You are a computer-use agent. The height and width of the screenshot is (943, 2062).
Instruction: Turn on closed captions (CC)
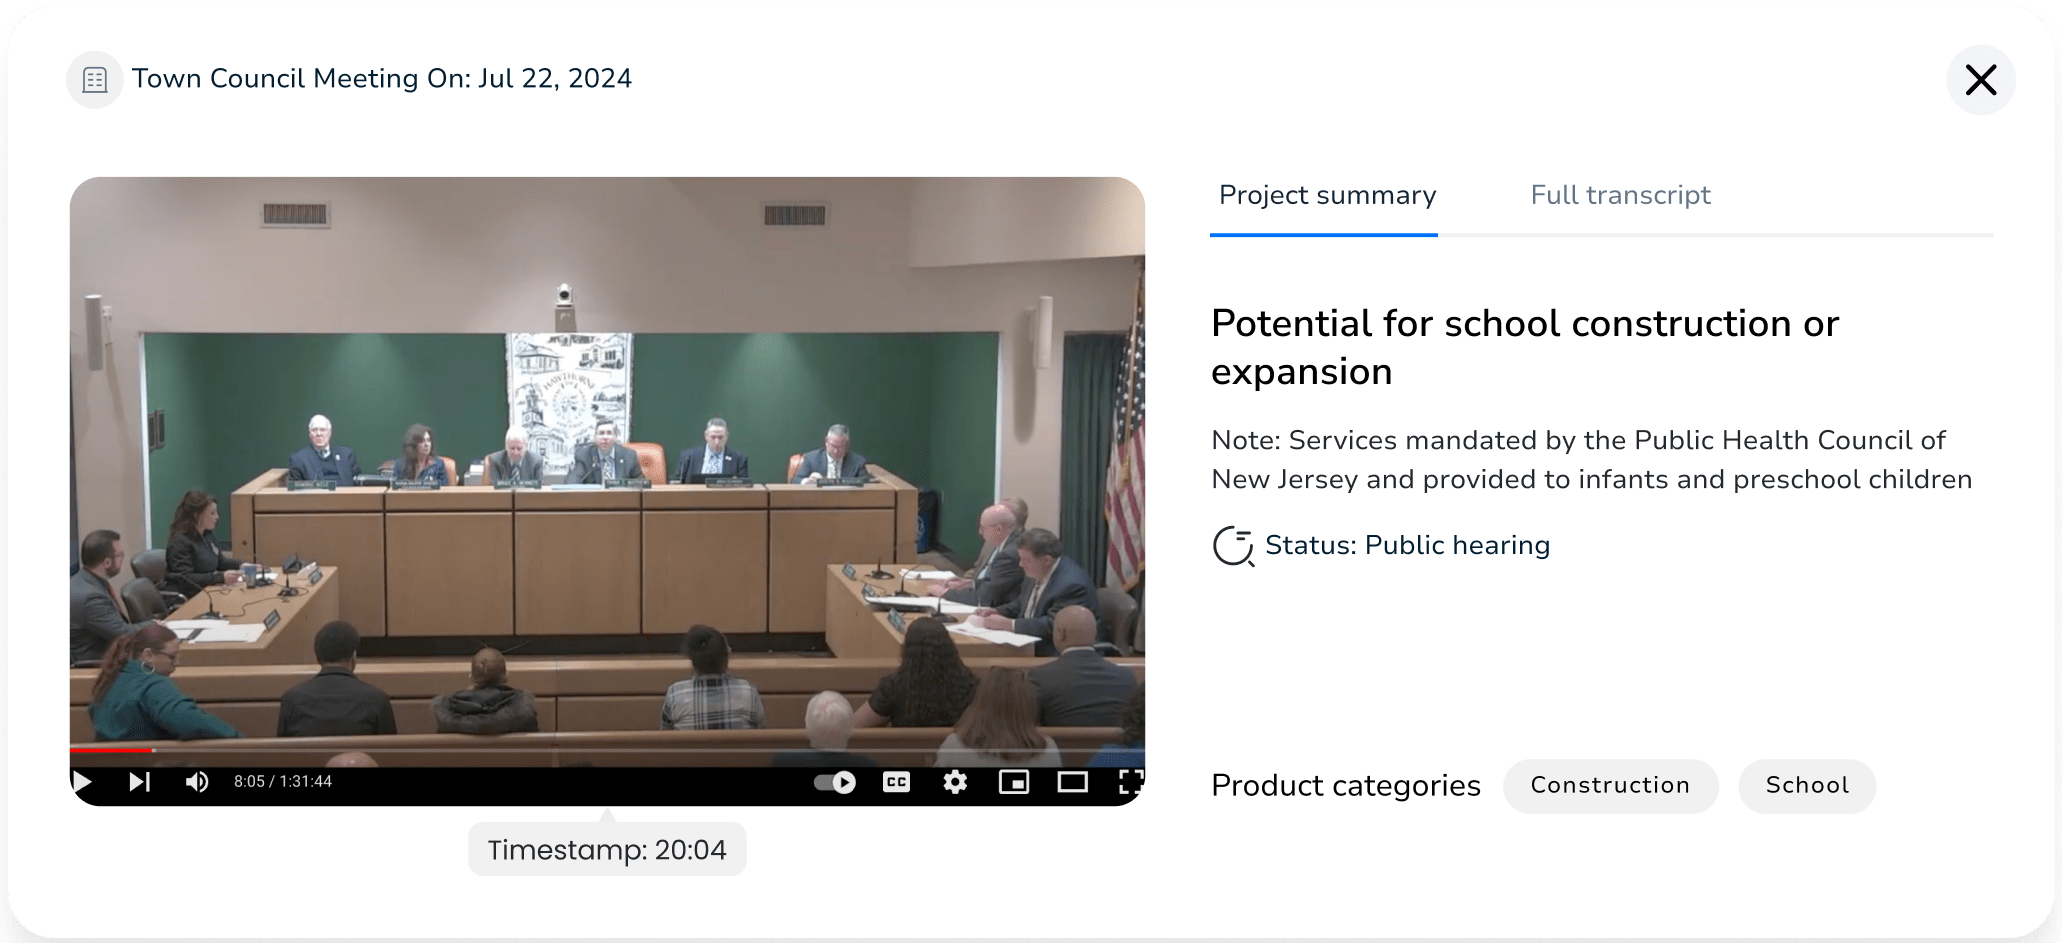897,782
